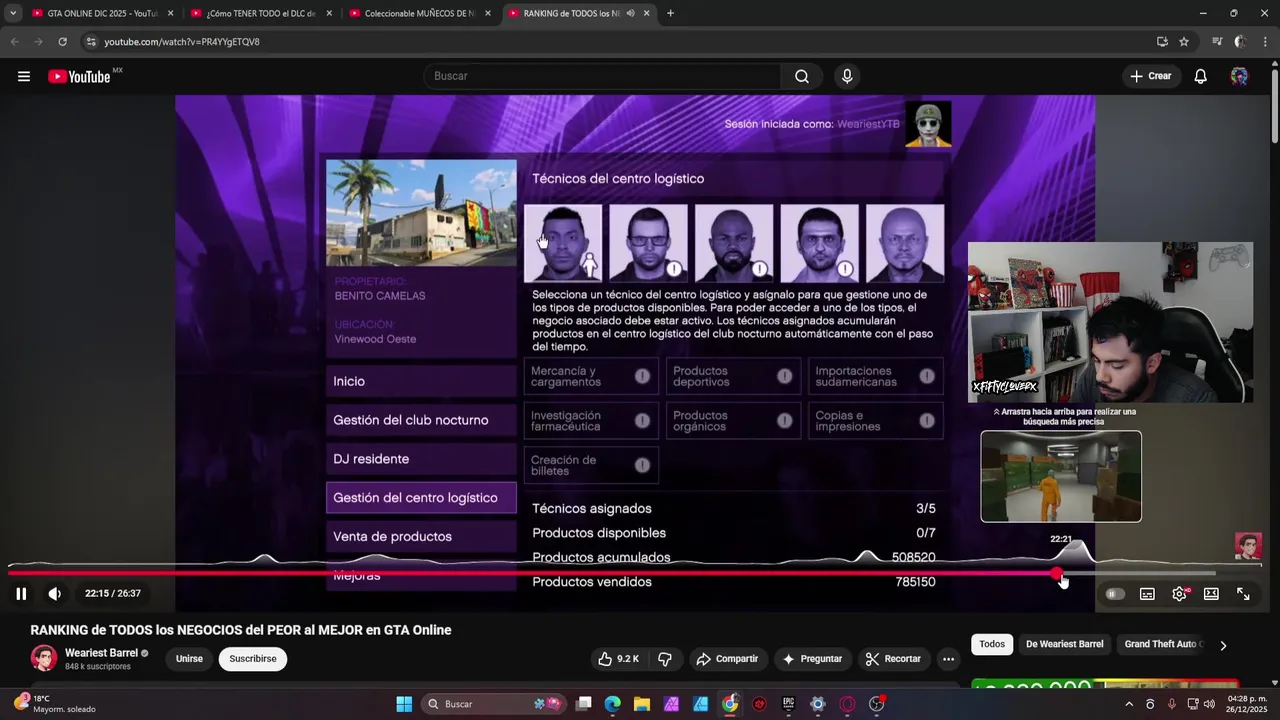Pause the video playback
Image resolution: width=1280 pixels, height=720 pixels.
click(21, 594)
